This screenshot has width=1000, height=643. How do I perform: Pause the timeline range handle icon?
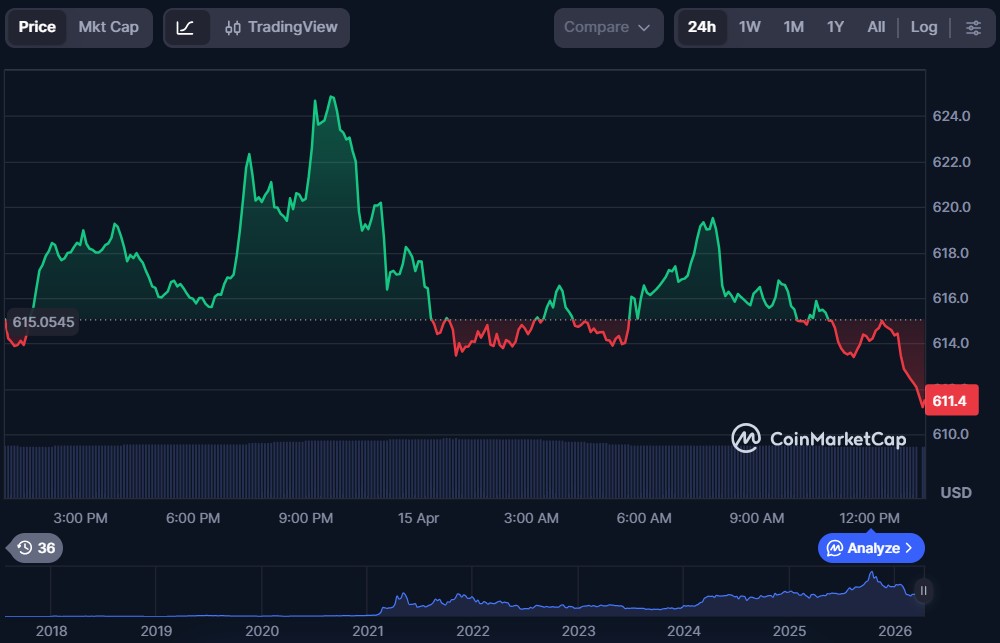[923, 591]
